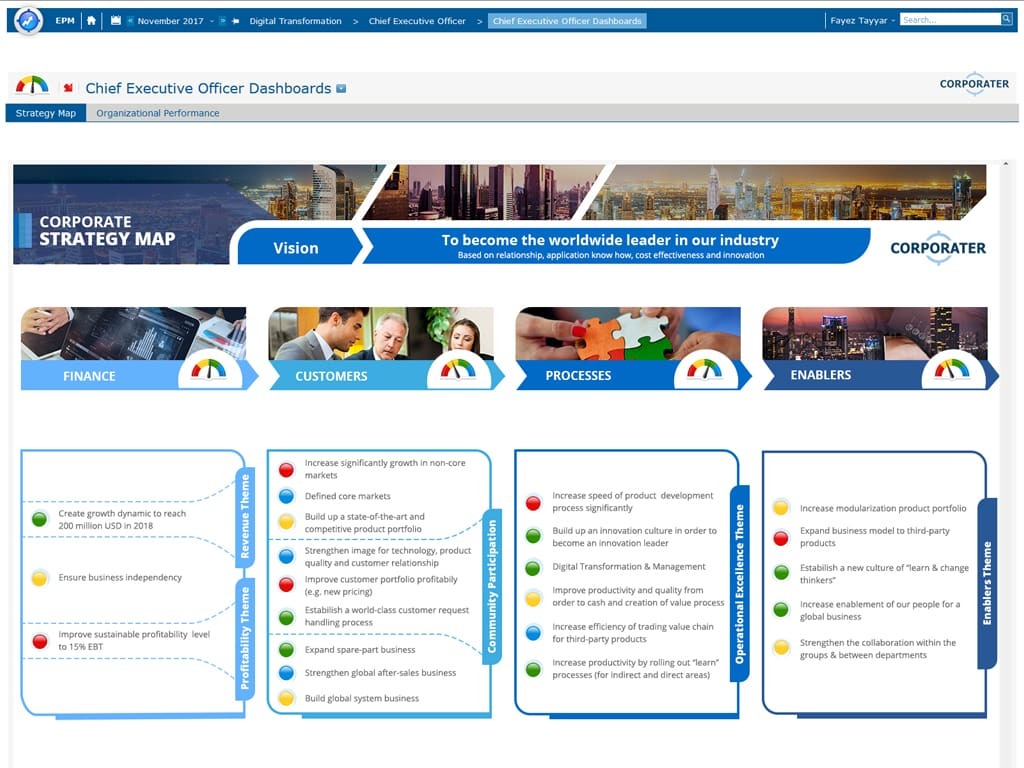Open Digital Transformation breadcrumb link
The image size is (1024, 768).
tap(295, 21)
